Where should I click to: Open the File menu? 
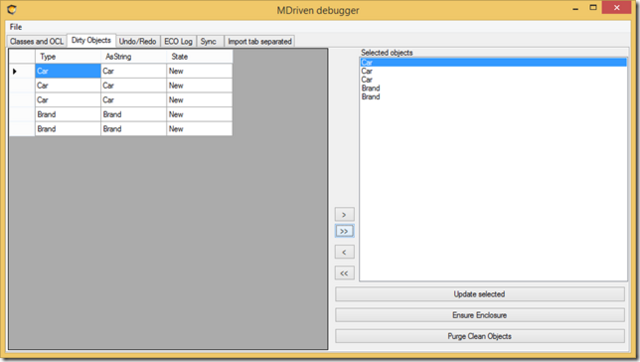[16, 27]
